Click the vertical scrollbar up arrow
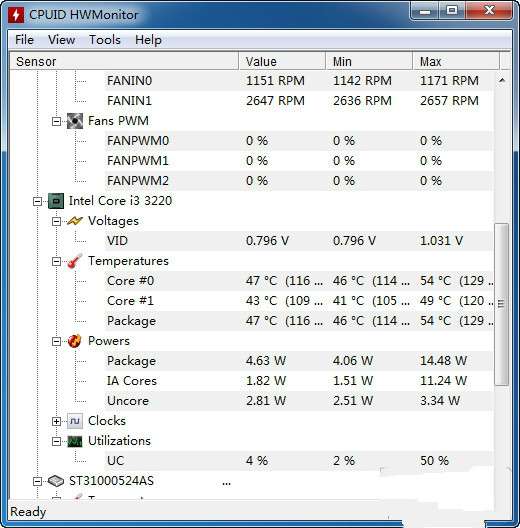Screen dimensions: 520x528 (x=502, y=80)
